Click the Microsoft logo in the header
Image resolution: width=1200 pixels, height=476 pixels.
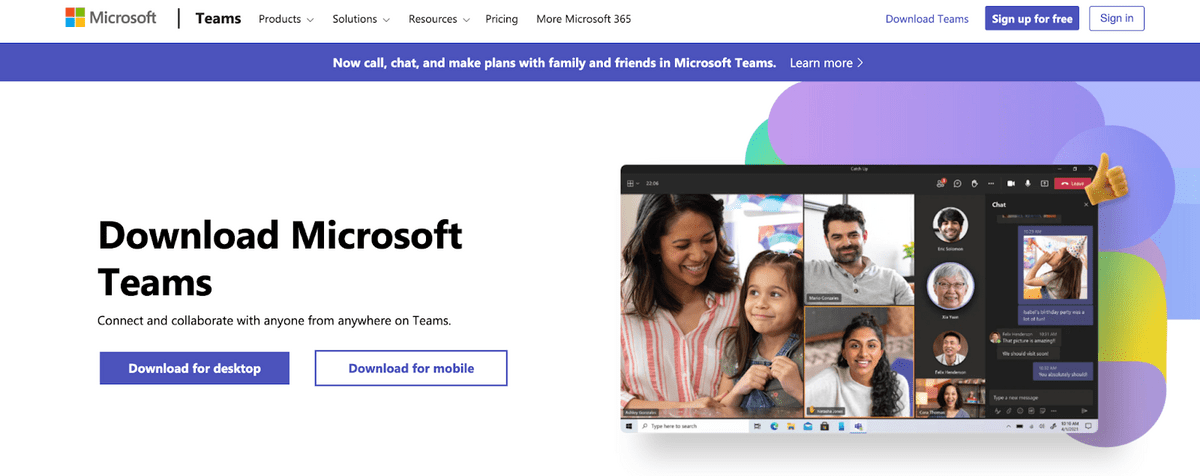(111, 18)
